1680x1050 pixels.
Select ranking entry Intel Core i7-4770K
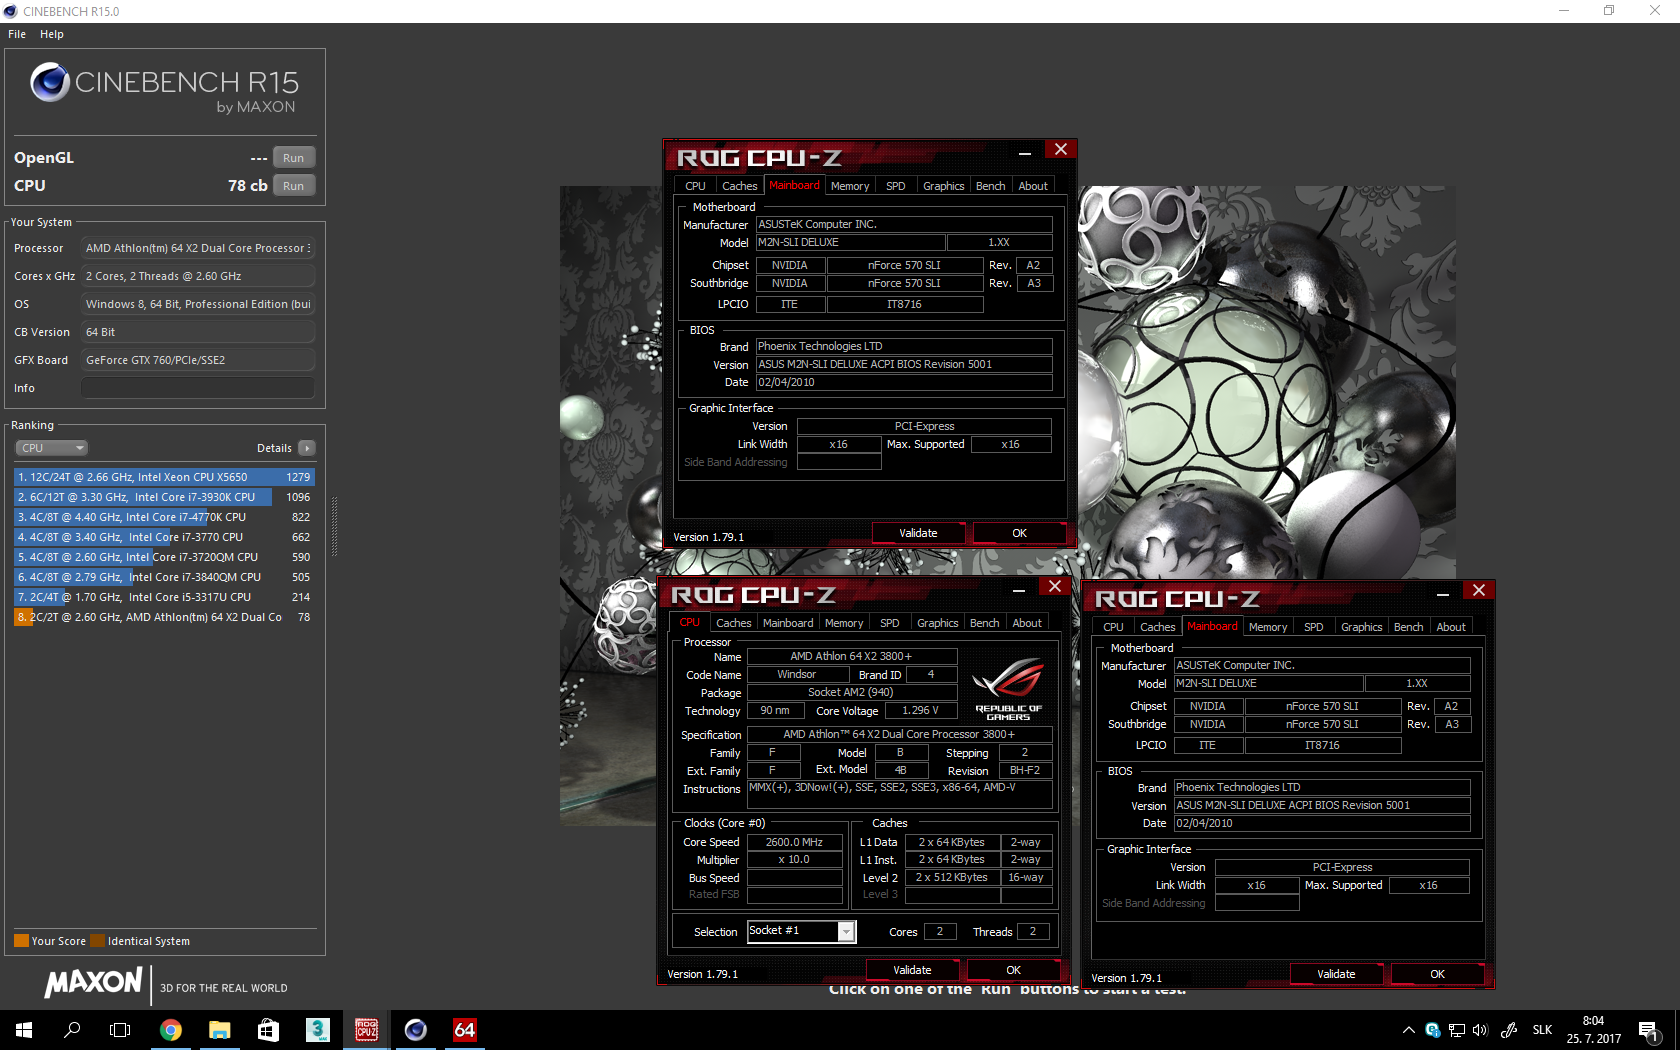[164, 517]
